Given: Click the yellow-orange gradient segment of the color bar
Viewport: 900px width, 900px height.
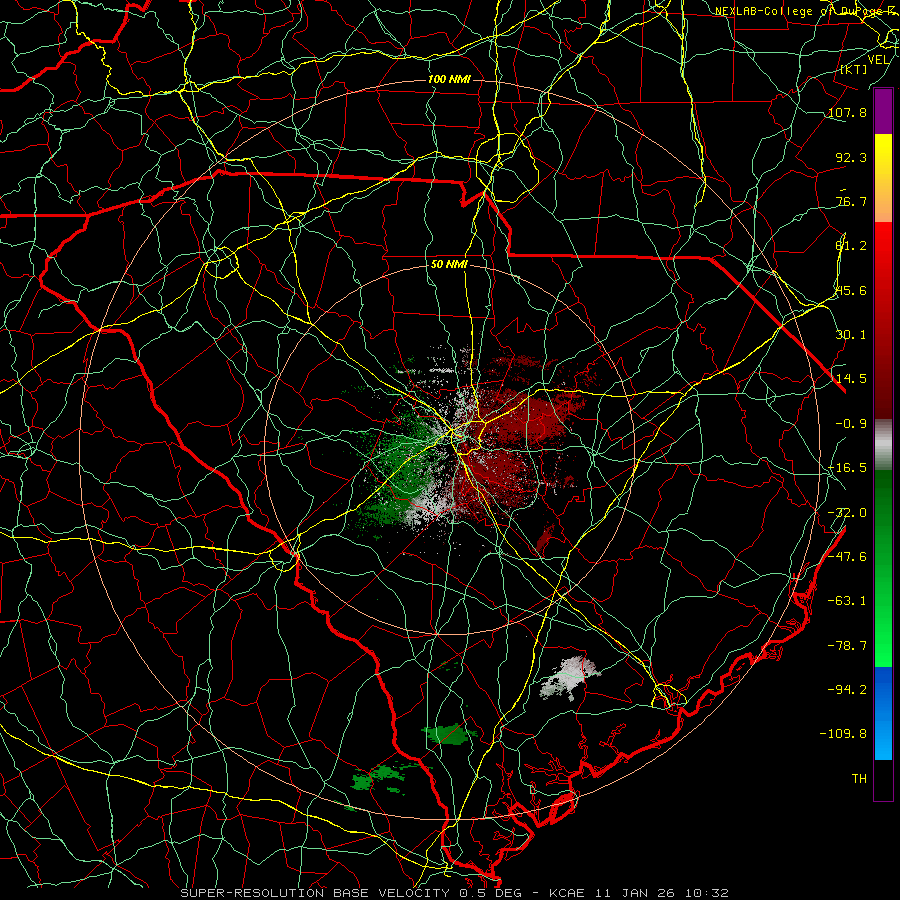Looking at the screenshot, I should pos(883,178).
